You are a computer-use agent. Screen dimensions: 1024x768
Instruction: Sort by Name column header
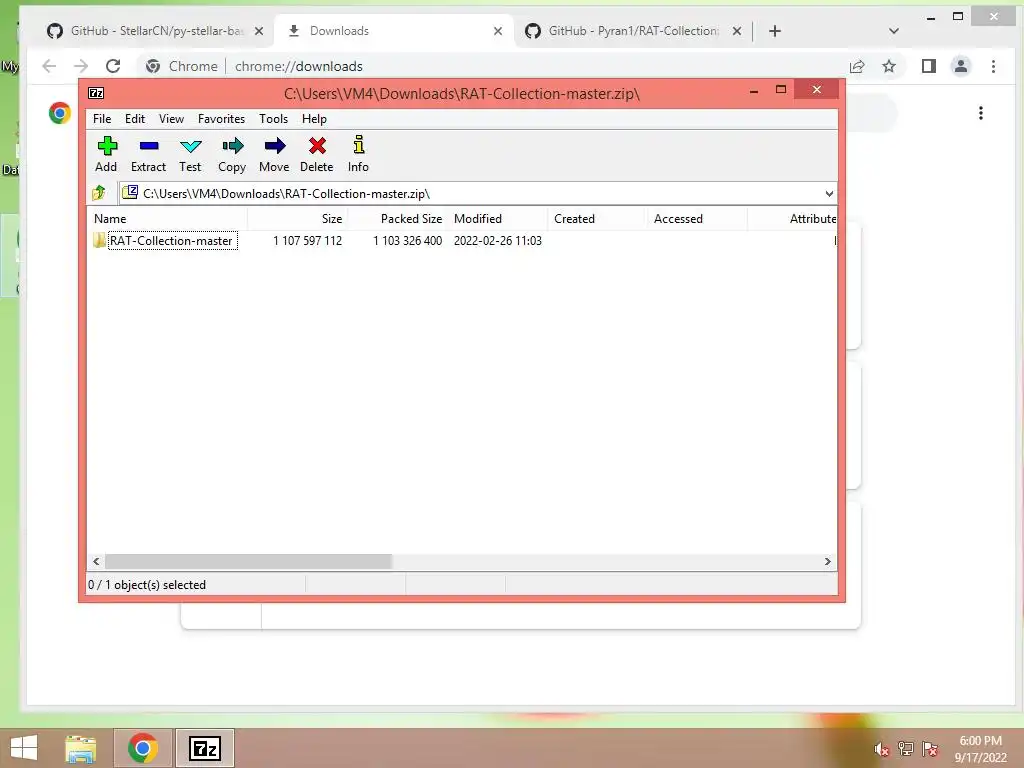pos(167,219)
